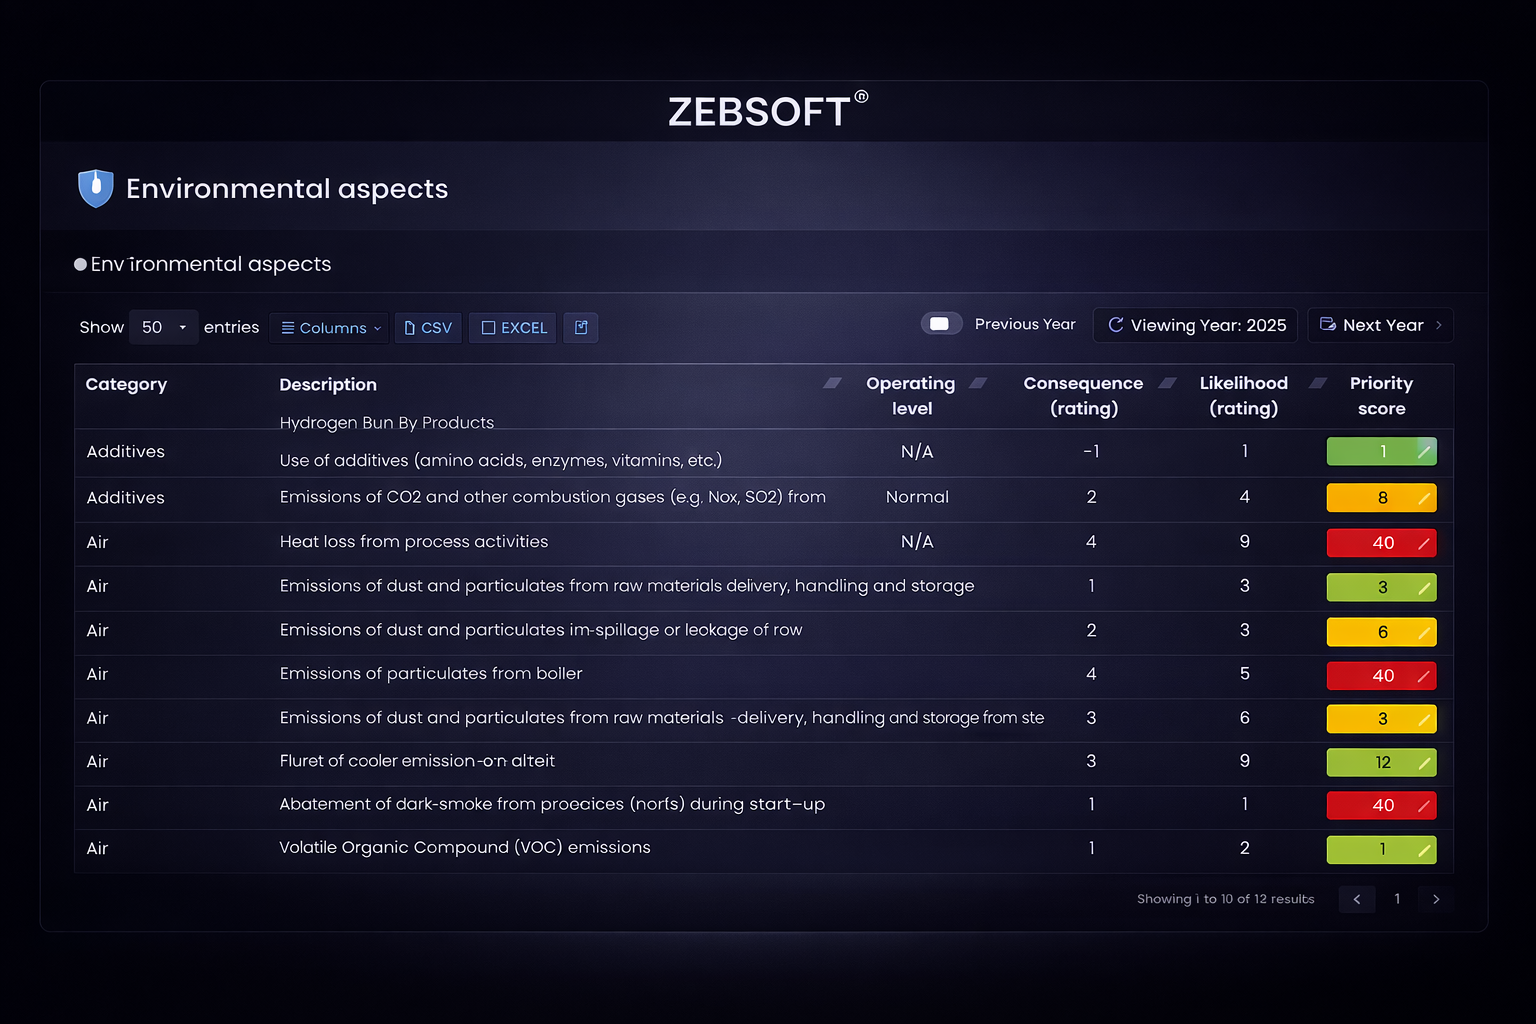Click the orange priority score 8 badge
Image resolution: width=1536 pixels, height=1024 pixels.
[1381, 498]
